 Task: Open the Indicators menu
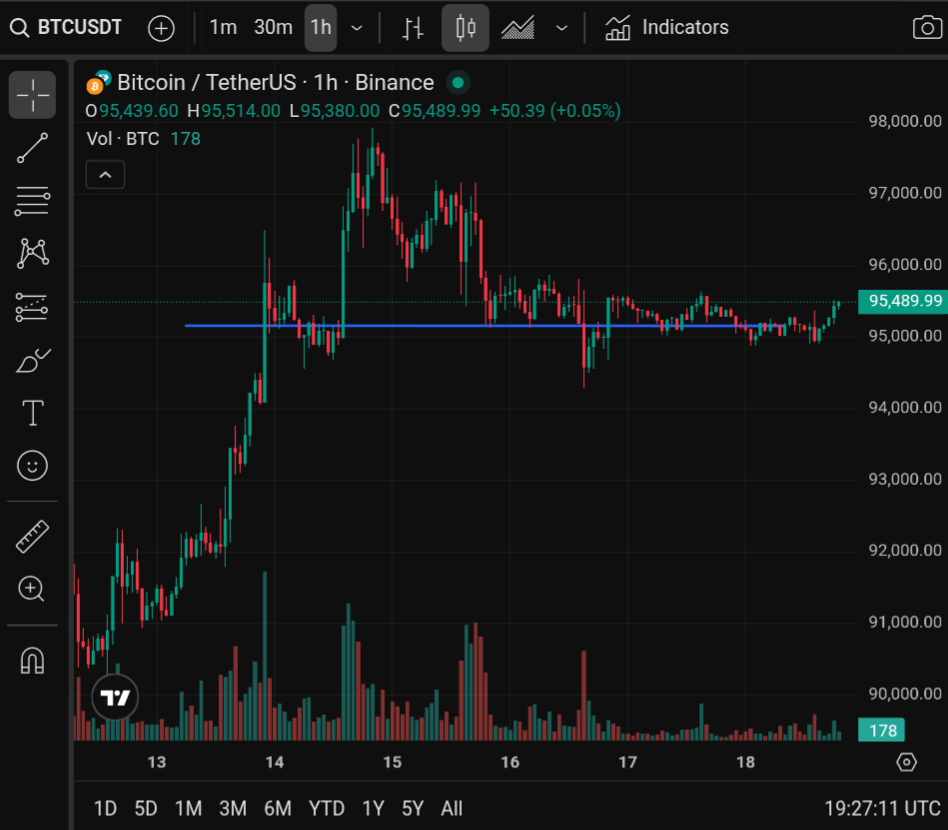(x=667, y=28)
